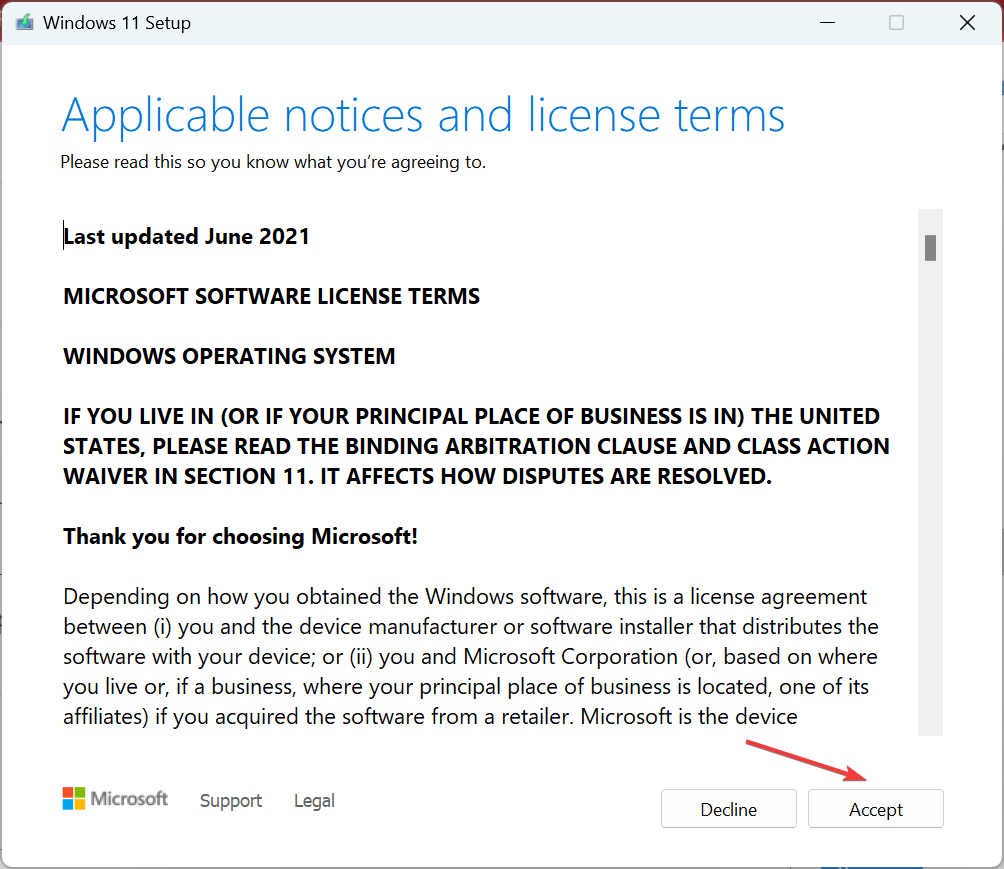Screen dimensions: 1004x869
Task: Click the Accept button
Action: click(875, 809)
